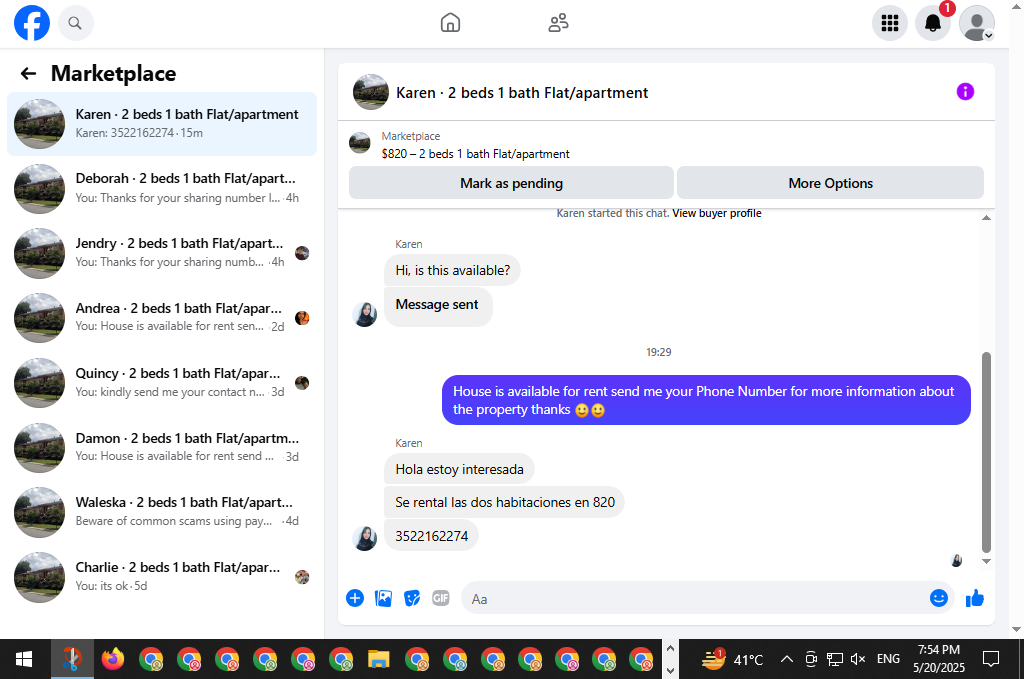Choose a GIF icon

(x=441, y=598)
